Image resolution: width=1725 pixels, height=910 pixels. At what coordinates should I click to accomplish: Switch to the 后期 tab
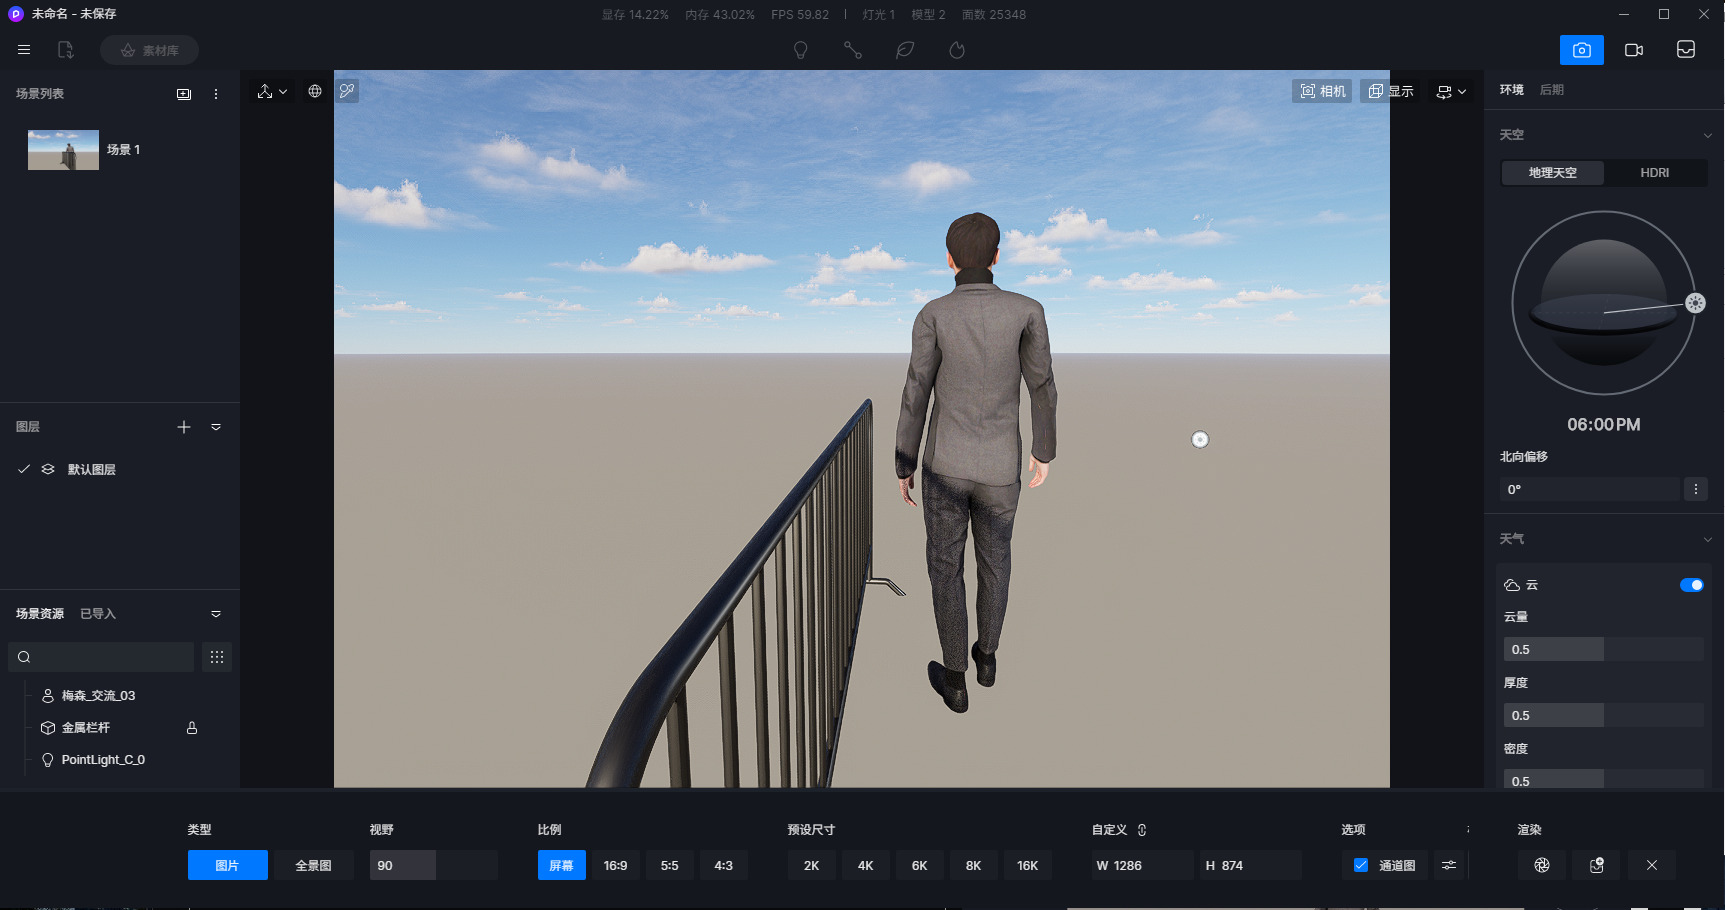pos(1551,90)
